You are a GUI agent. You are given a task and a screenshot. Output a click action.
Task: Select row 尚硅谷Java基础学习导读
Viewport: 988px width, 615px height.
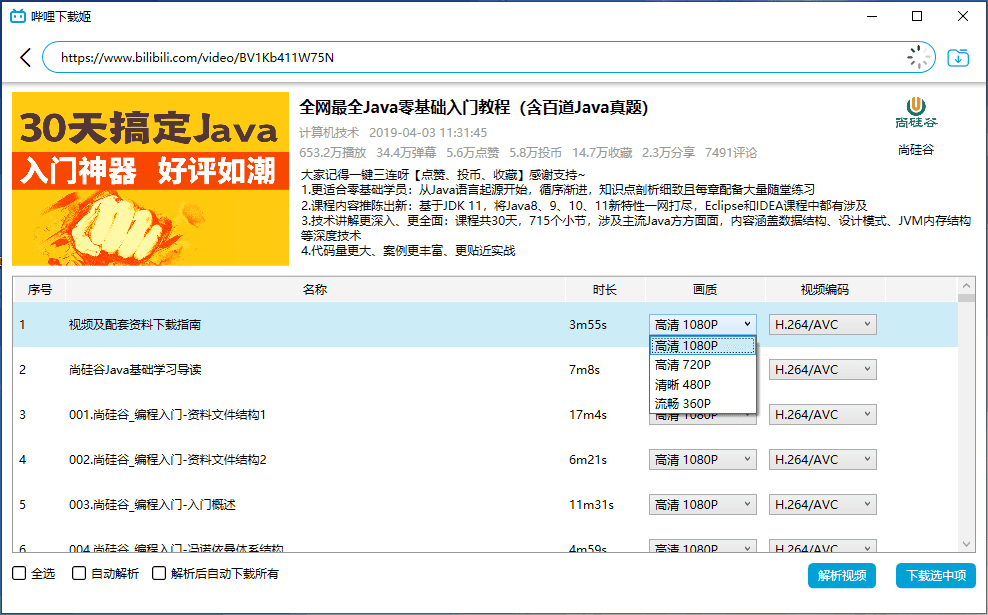point(485,369)
